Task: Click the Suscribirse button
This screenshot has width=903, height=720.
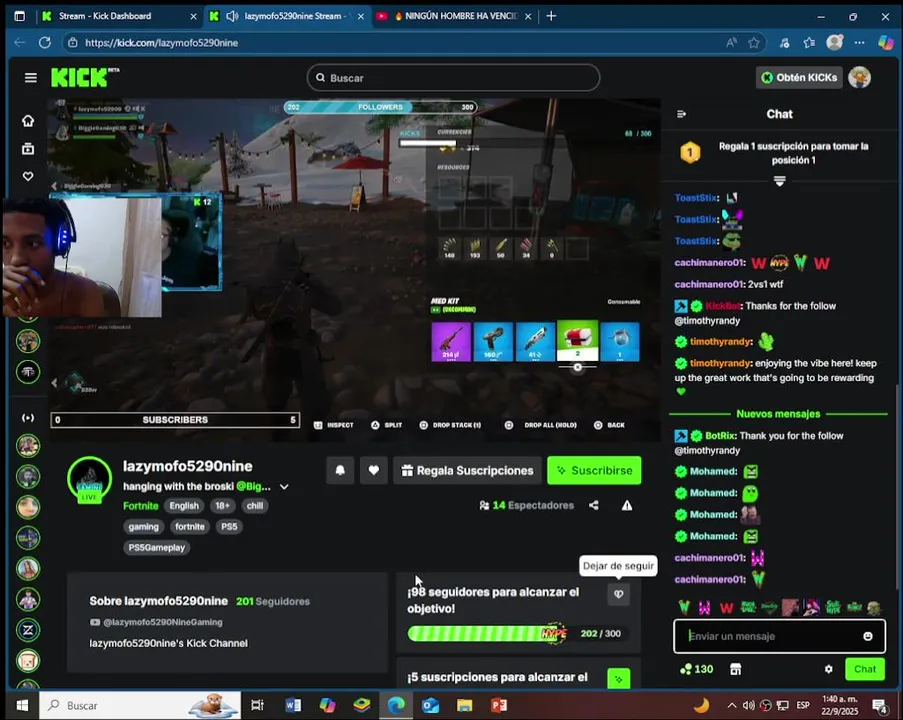Action: pos(594,471)
